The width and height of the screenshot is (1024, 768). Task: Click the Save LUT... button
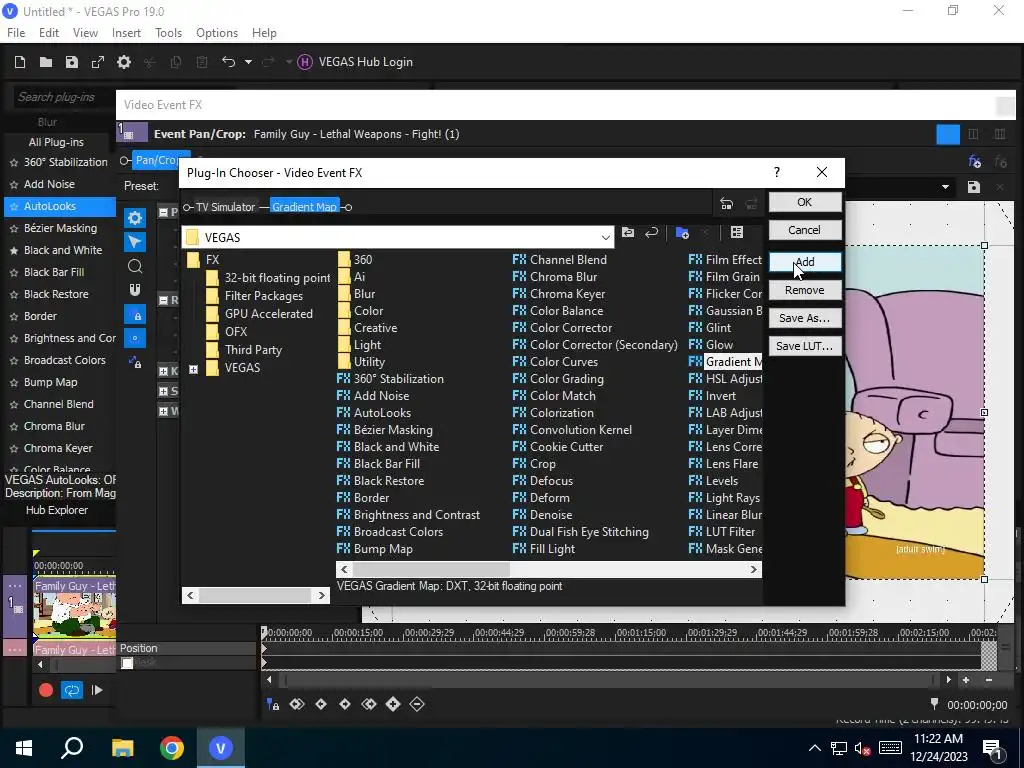(805, 346)
